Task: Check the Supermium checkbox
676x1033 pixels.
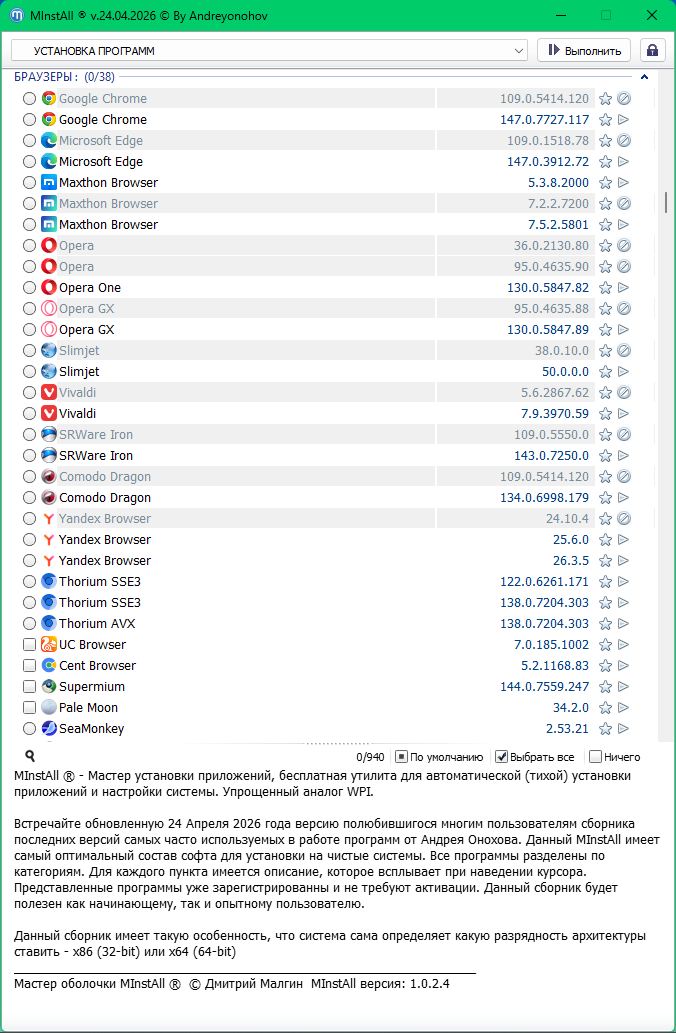Action: coord(29,687)
